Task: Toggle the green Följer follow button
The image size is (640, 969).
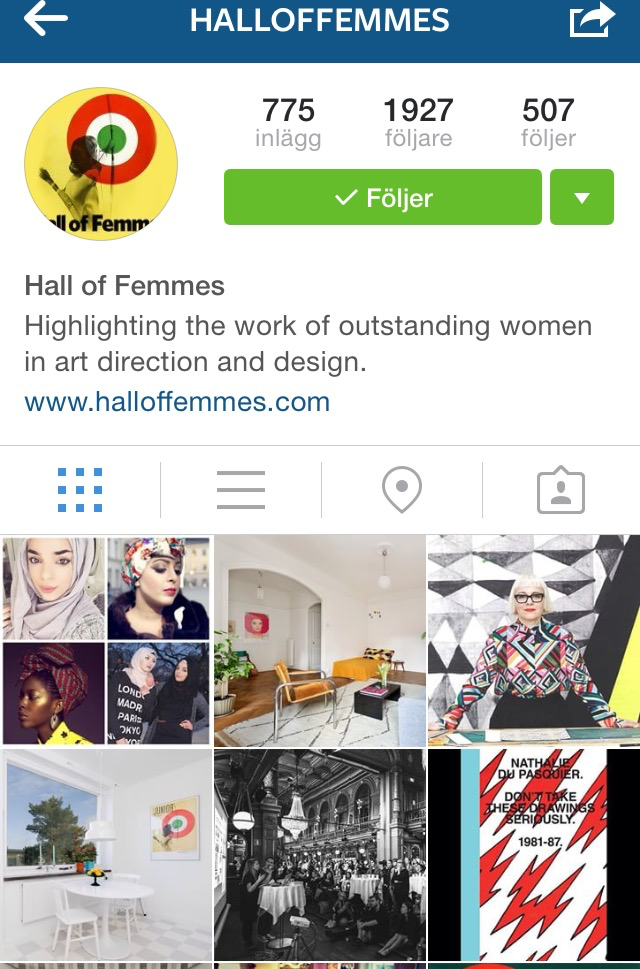Action: click(x=382, y=197)
